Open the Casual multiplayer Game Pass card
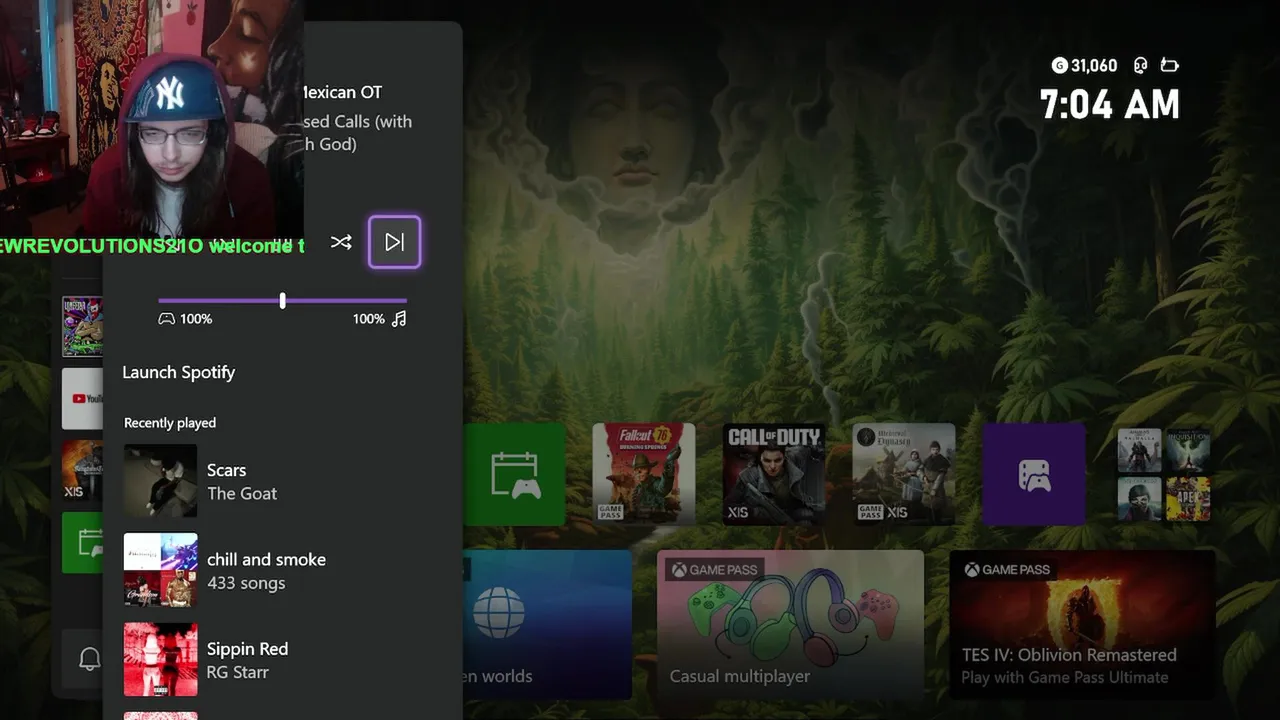Viewport: 1280px width, 720px height. pyautogui.click(x=790, y=625)
